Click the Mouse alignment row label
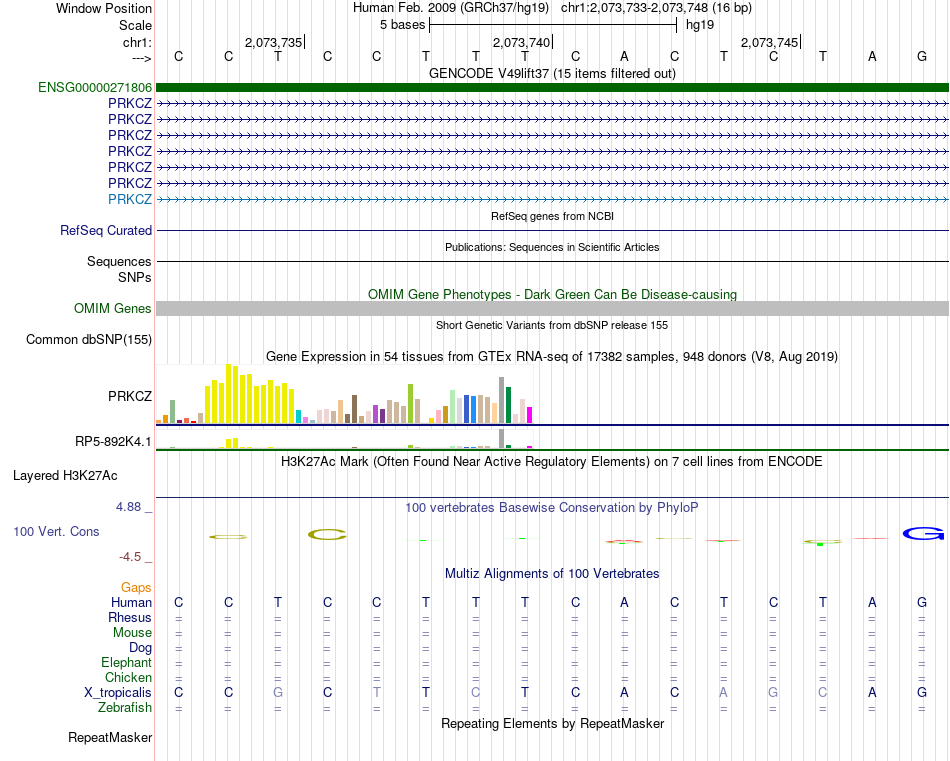The width and height of the screenshot is (950, 761). [x=132, y=633]
